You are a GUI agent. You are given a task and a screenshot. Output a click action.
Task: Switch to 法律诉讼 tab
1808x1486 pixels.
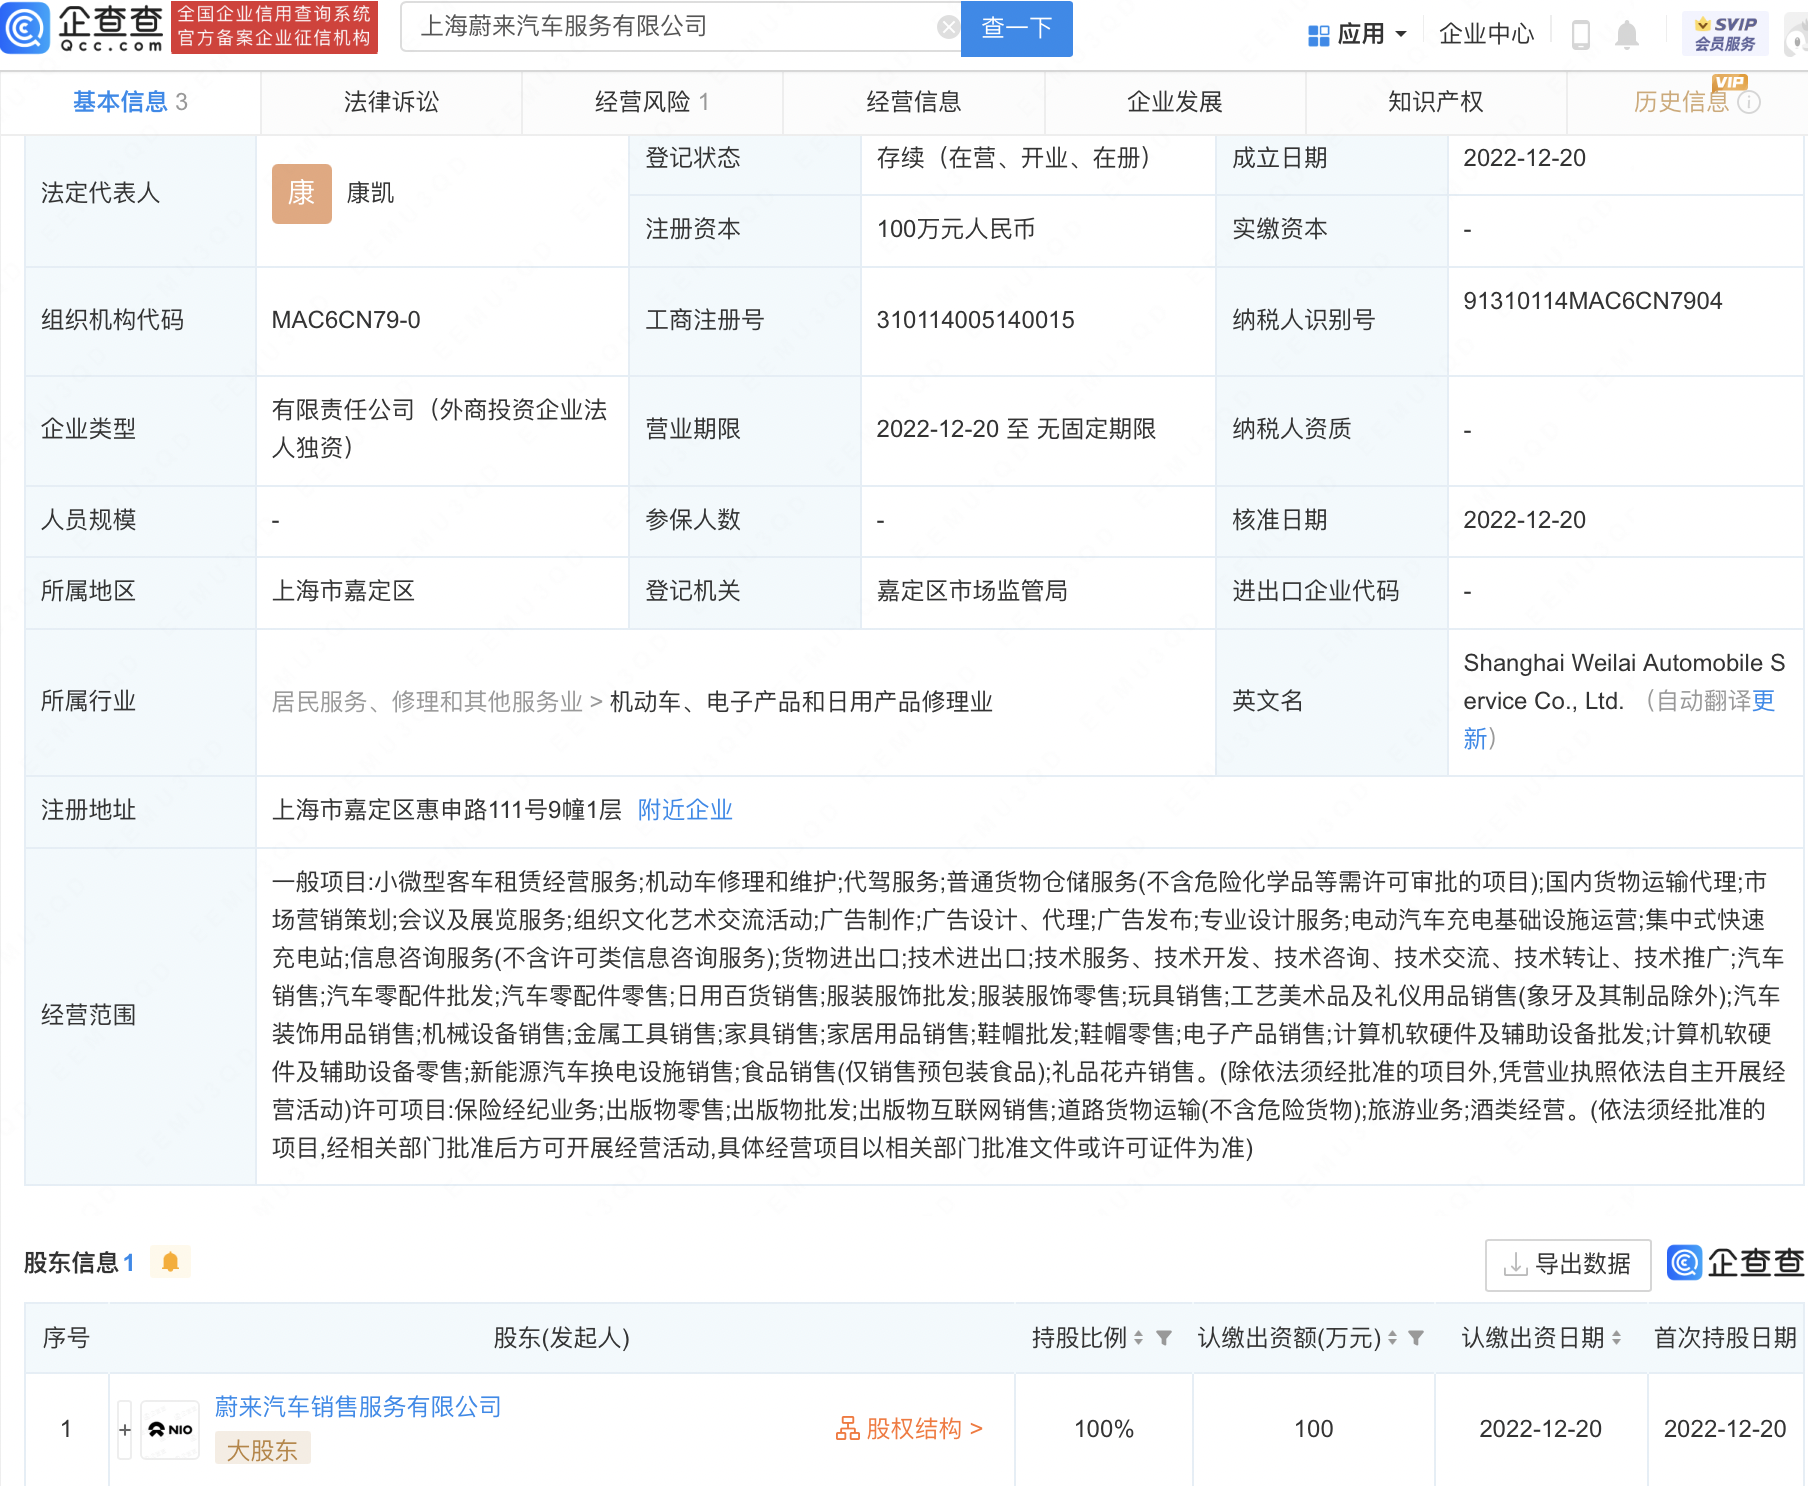pos(391,102)
